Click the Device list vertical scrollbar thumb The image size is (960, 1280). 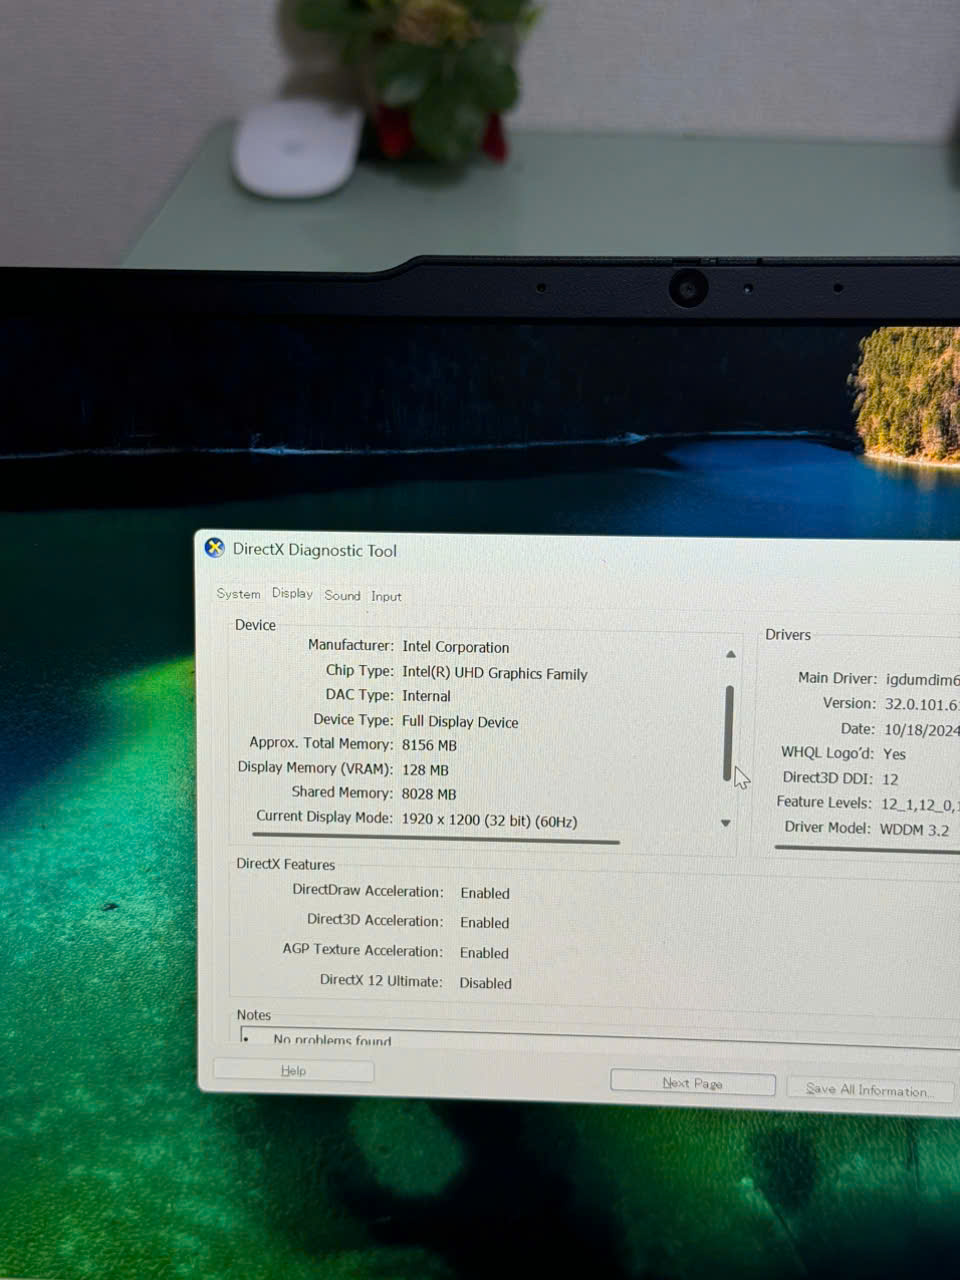728,732
